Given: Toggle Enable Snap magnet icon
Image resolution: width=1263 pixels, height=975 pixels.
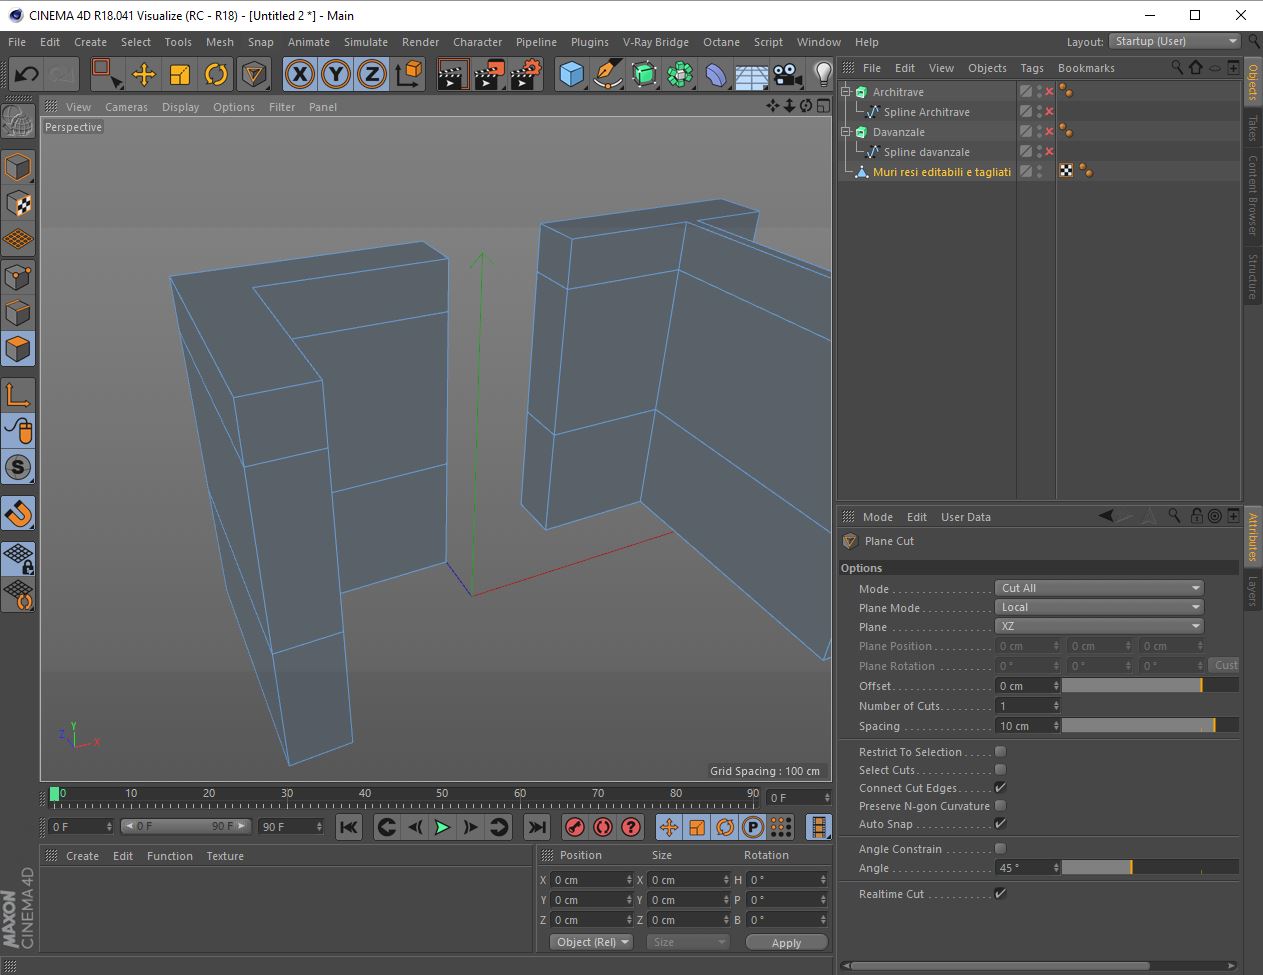Looking at the screenshot, I should pyautogui.click(x=18, y=513).
